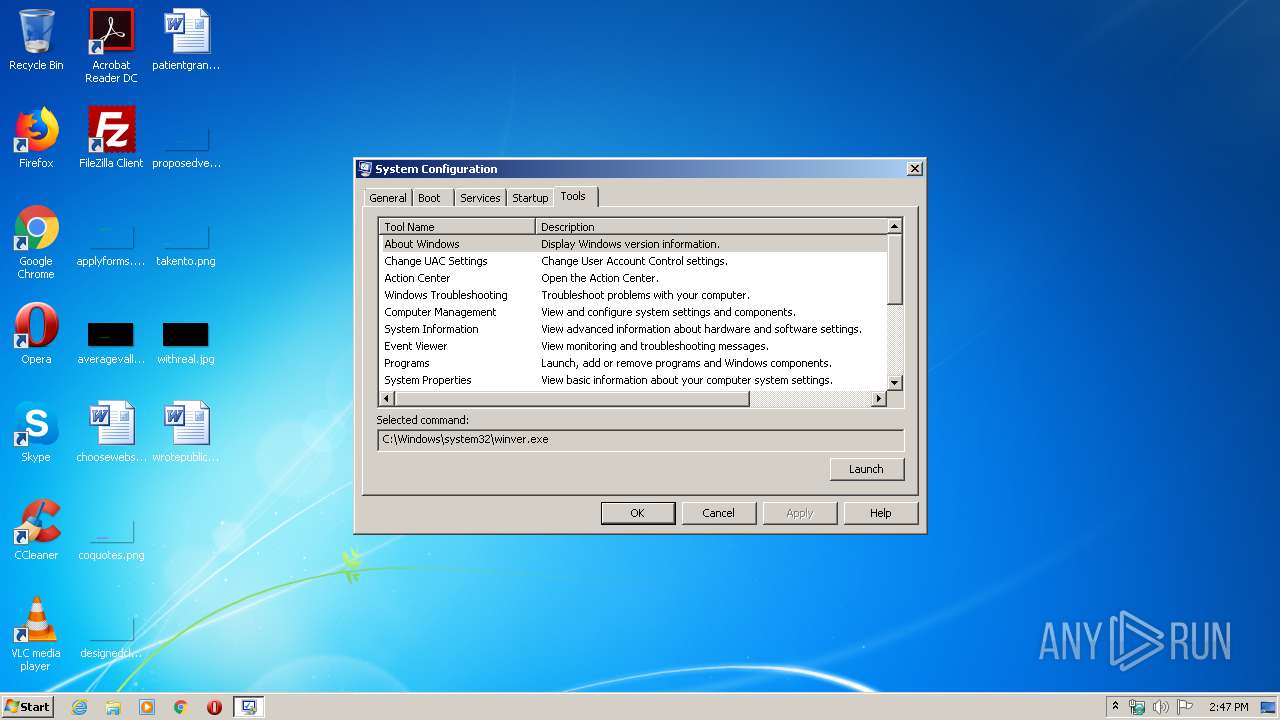
Task: Close the System Configuration dialog
Action: coord(914,169)
